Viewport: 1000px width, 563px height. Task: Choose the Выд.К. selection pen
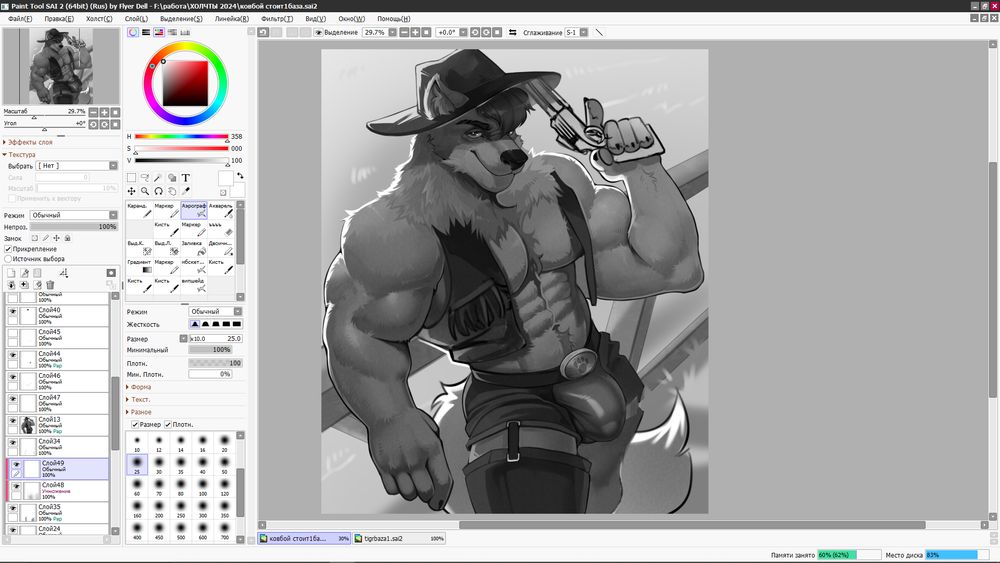point(139,247)
